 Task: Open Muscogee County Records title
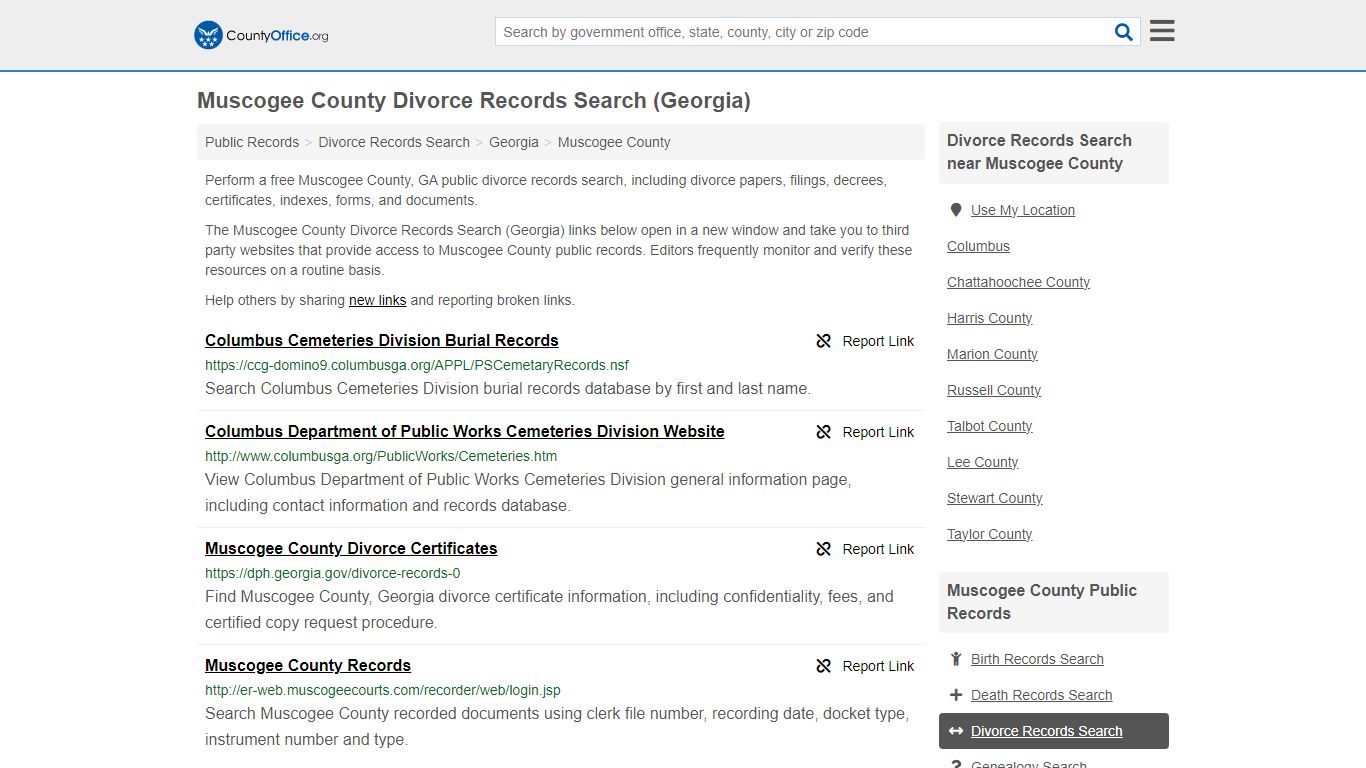[308, 665]
